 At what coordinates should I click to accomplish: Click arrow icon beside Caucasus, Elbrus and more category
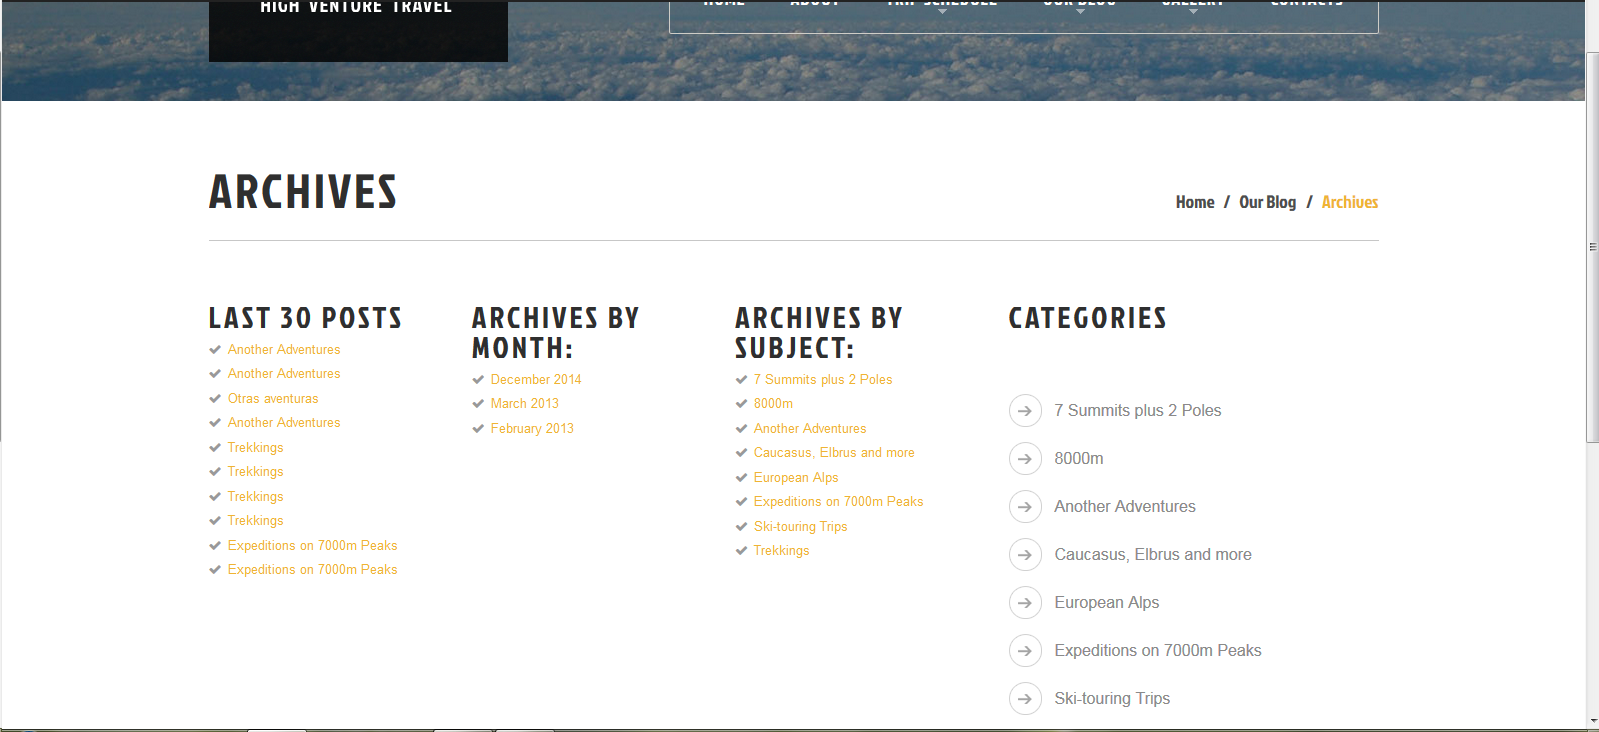(x=1025, y=555)
